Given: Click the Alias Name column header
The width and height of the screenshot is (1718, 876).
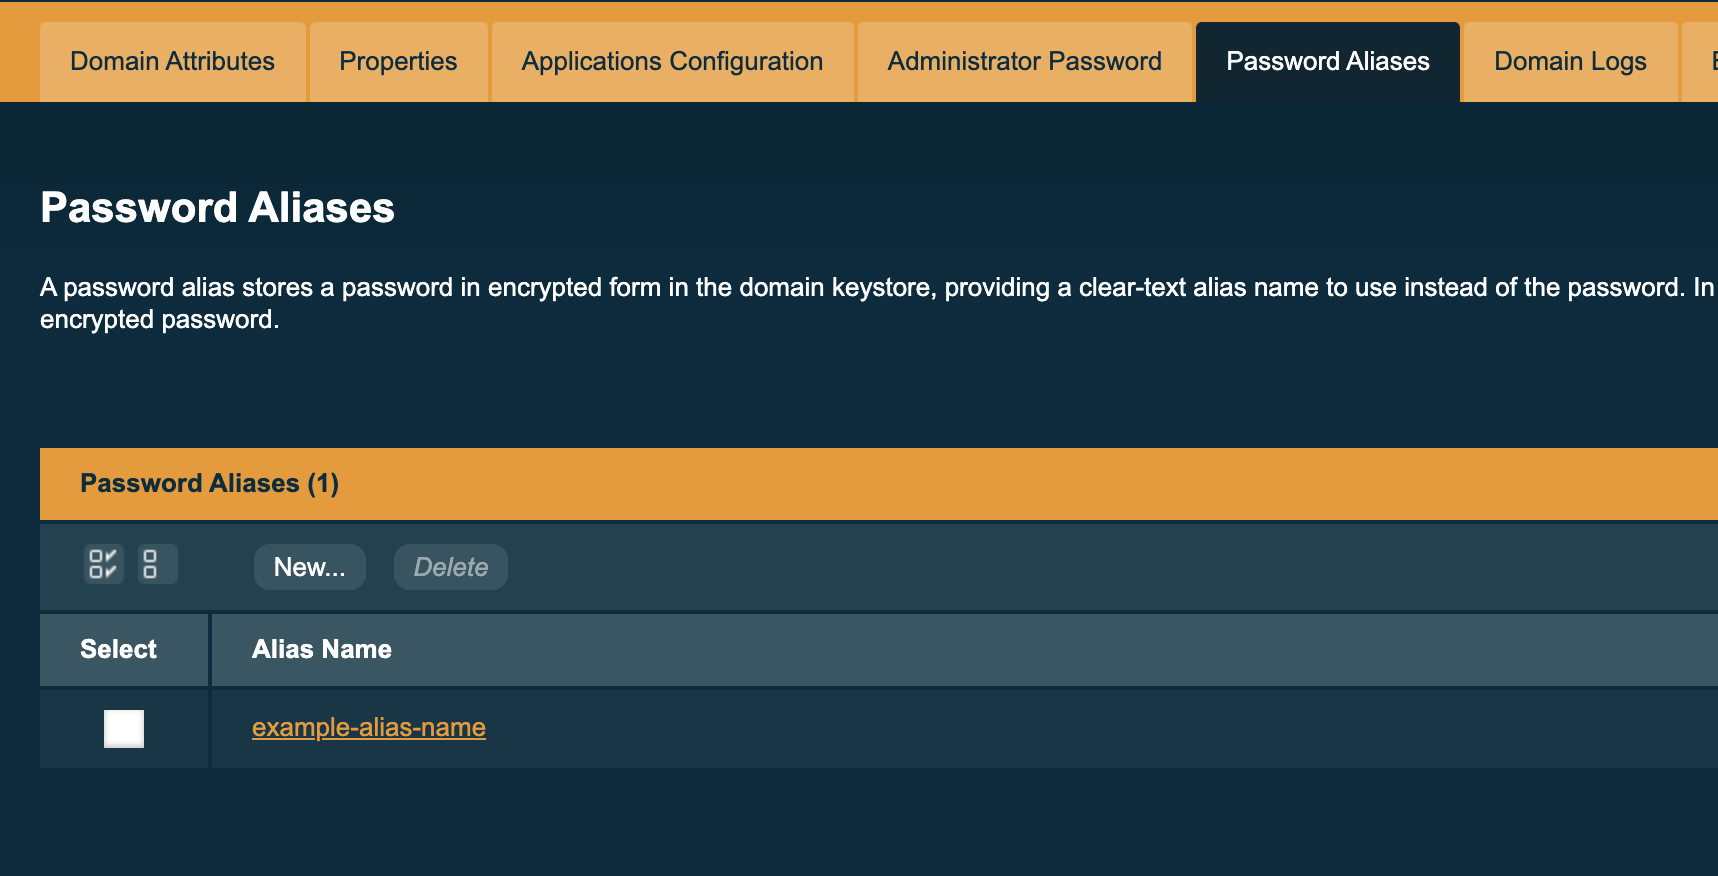Looking at the screenshot, I should (x=322, y=649).
